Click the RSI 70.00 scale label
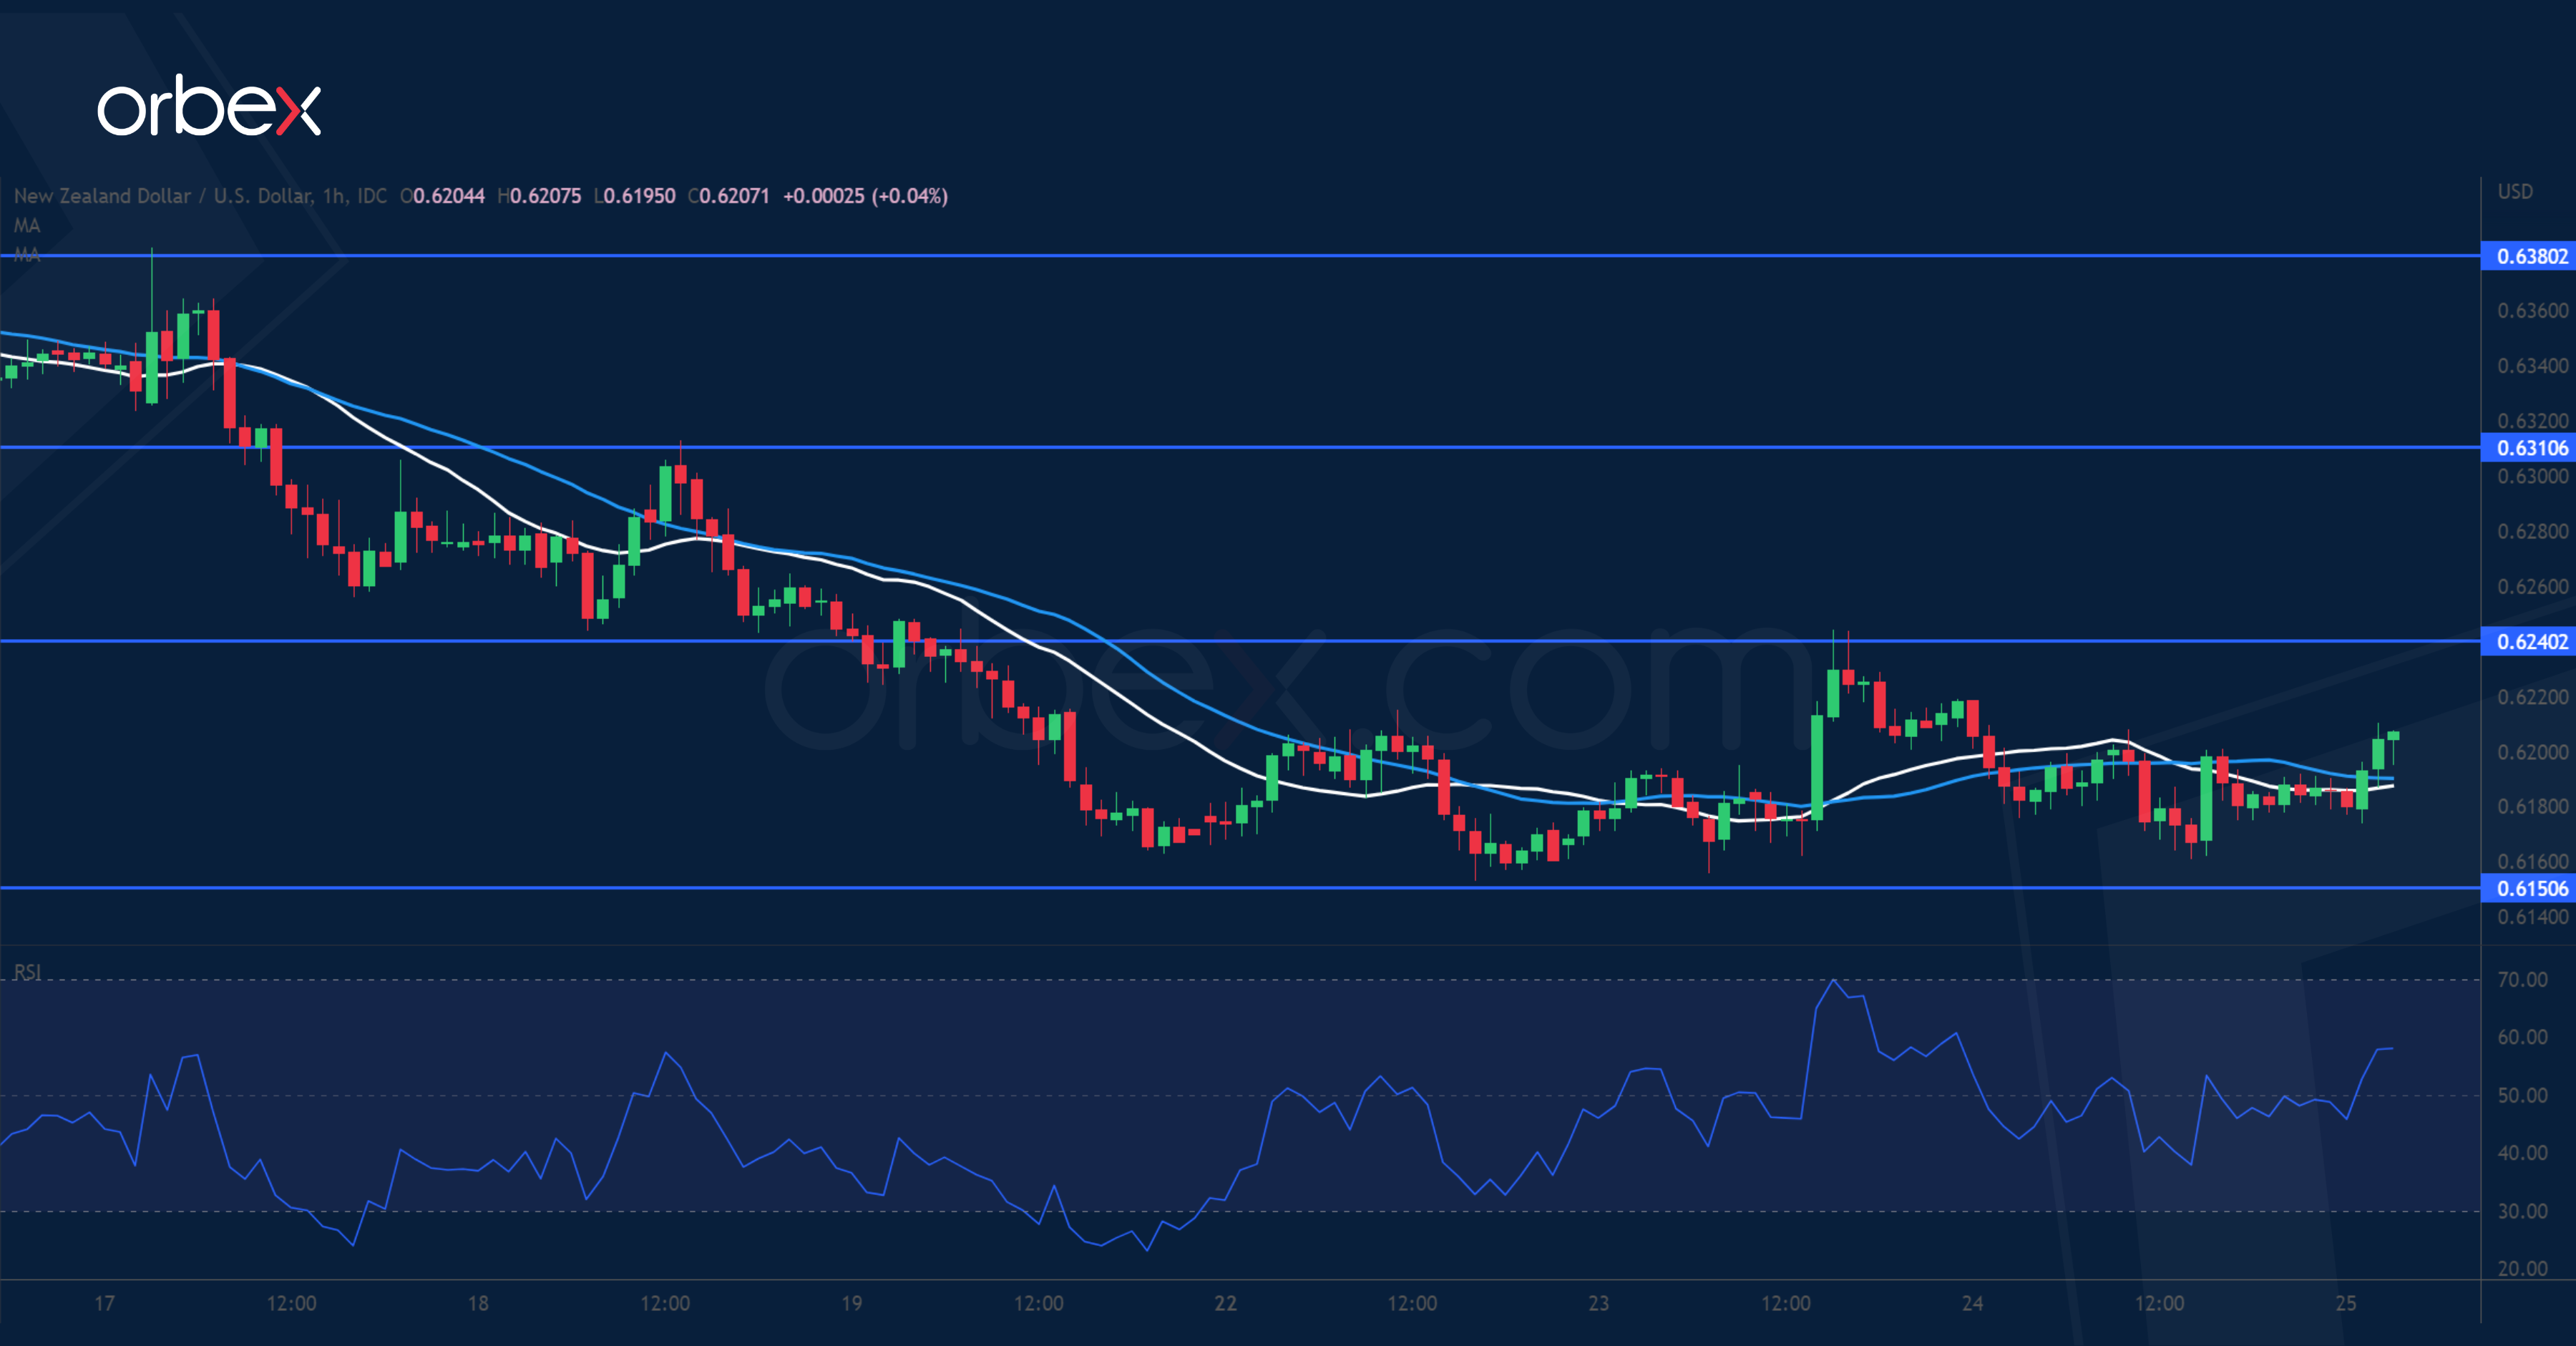The image size is (2576, 1346). [2522, 980]
